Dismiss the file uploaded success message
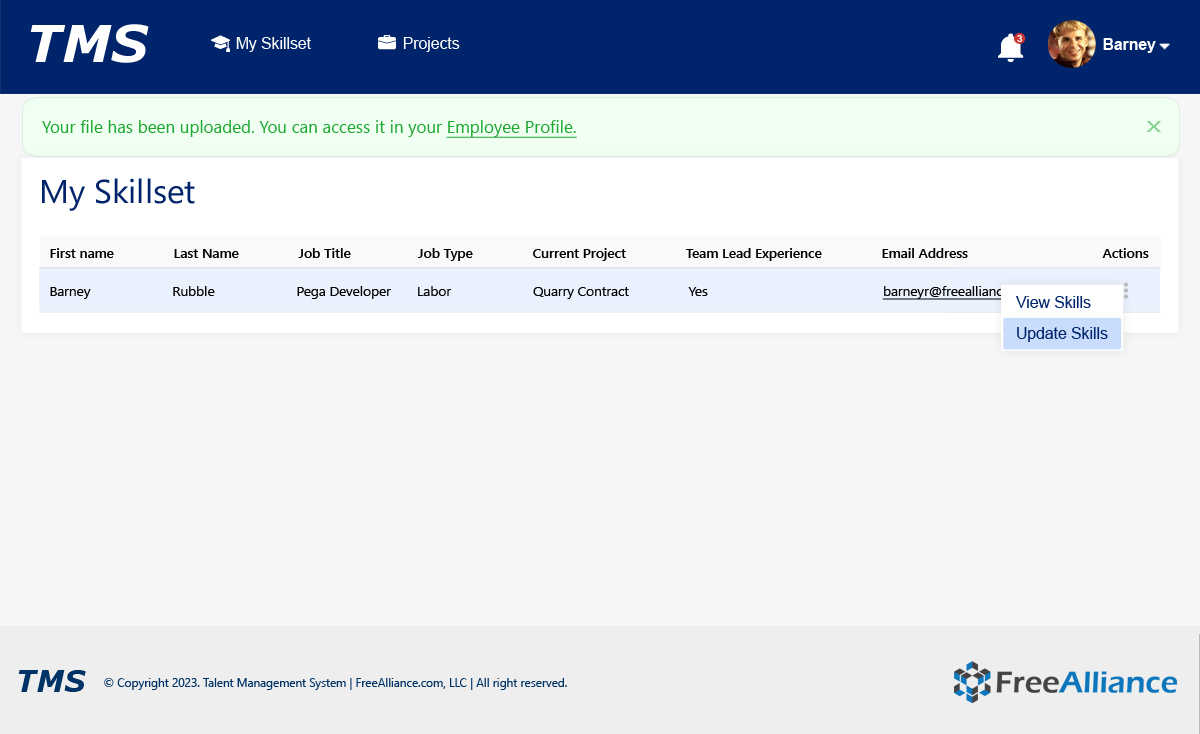The height and width of the screenshot is (734, 1200). coord(1153,127)
